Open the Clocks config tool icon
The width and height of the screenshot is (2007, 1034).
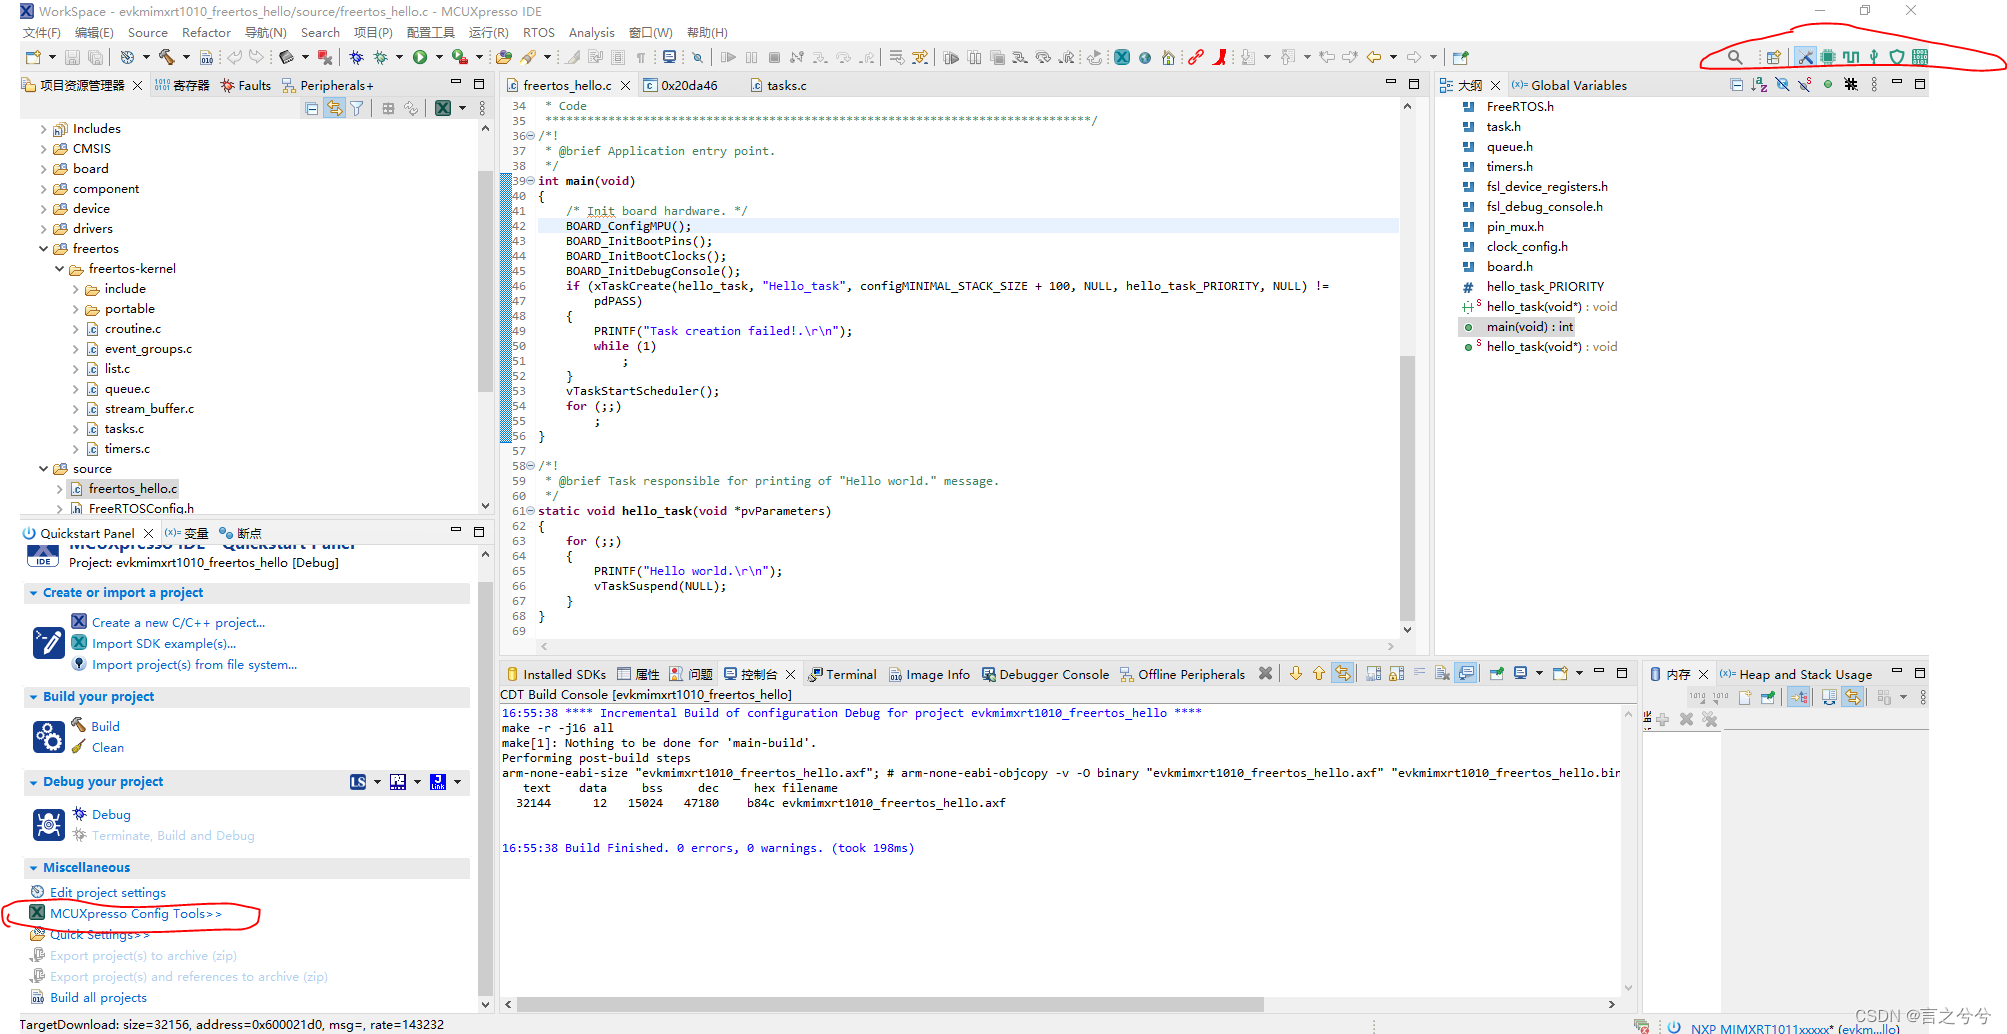(1851, 57)
